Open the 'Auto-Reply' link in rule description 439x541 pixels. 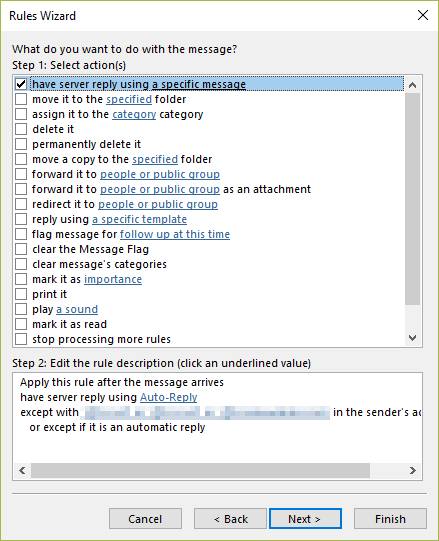click(x=168, y=397)
